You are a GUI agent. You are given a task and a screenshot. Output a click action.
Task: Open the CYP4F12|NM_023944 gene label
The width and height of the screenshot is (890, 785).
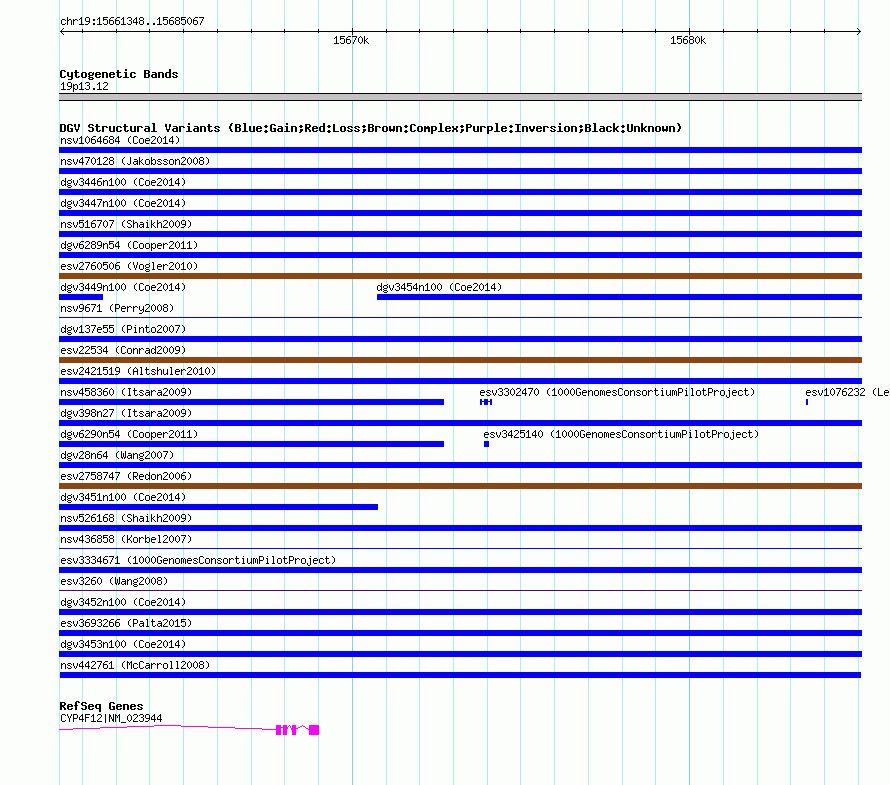click(x=111, y=718)
